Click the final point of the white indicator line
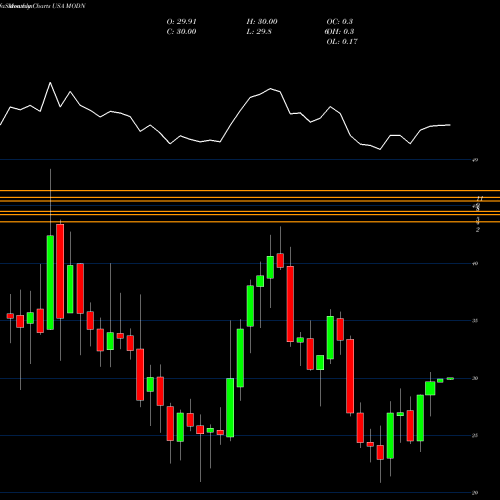This screenshot has width=500, height=500. 450,125
